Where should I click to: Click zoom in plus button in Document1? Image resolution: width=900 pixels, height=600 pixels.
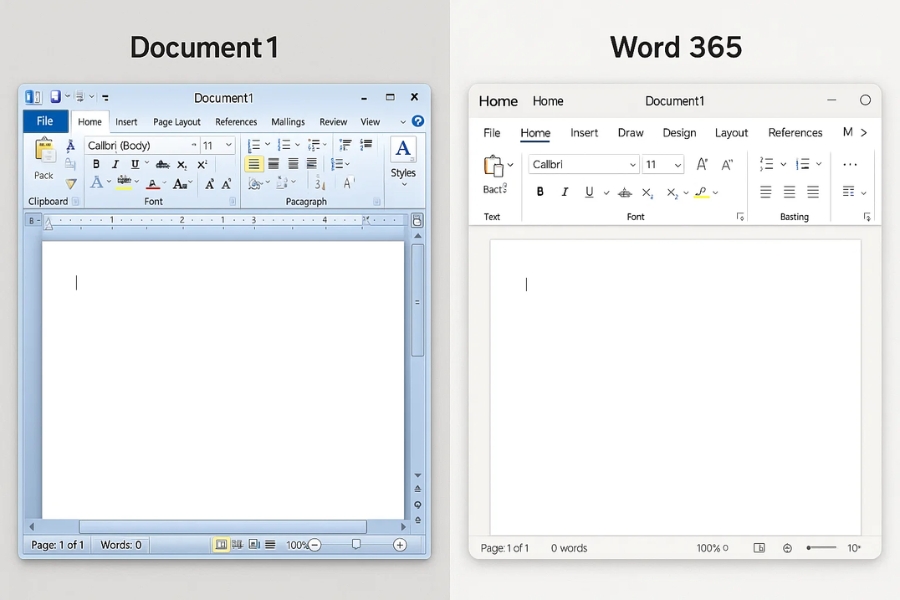click(399, 545)
